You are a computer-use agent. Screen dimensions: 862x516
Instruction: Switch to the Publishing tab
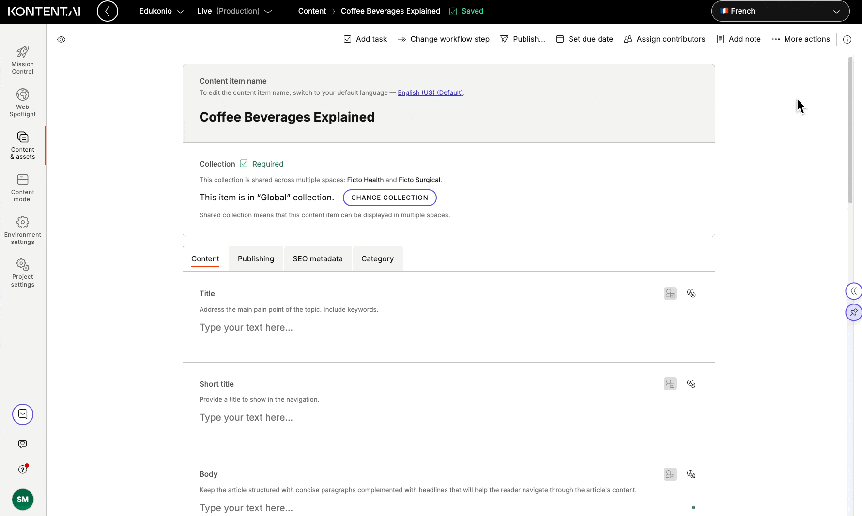pos(256,258)
